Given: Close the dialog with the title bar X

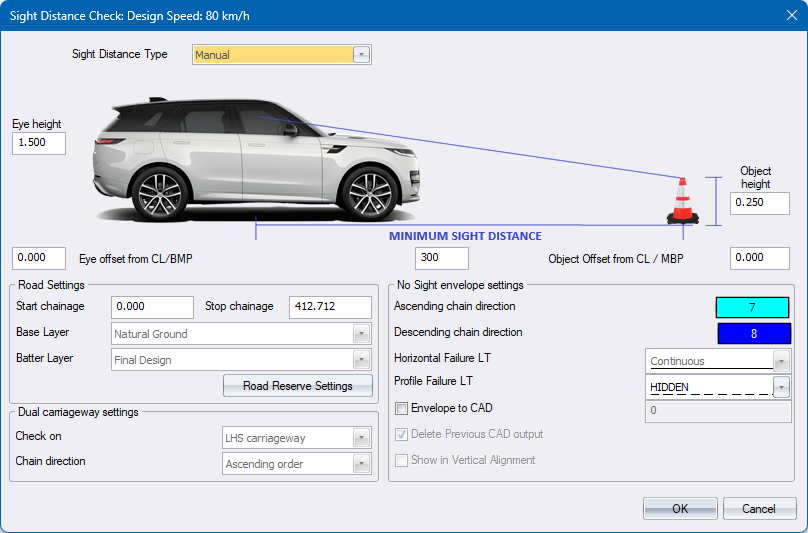Looking at the screenshot, I should click(783, 16).
